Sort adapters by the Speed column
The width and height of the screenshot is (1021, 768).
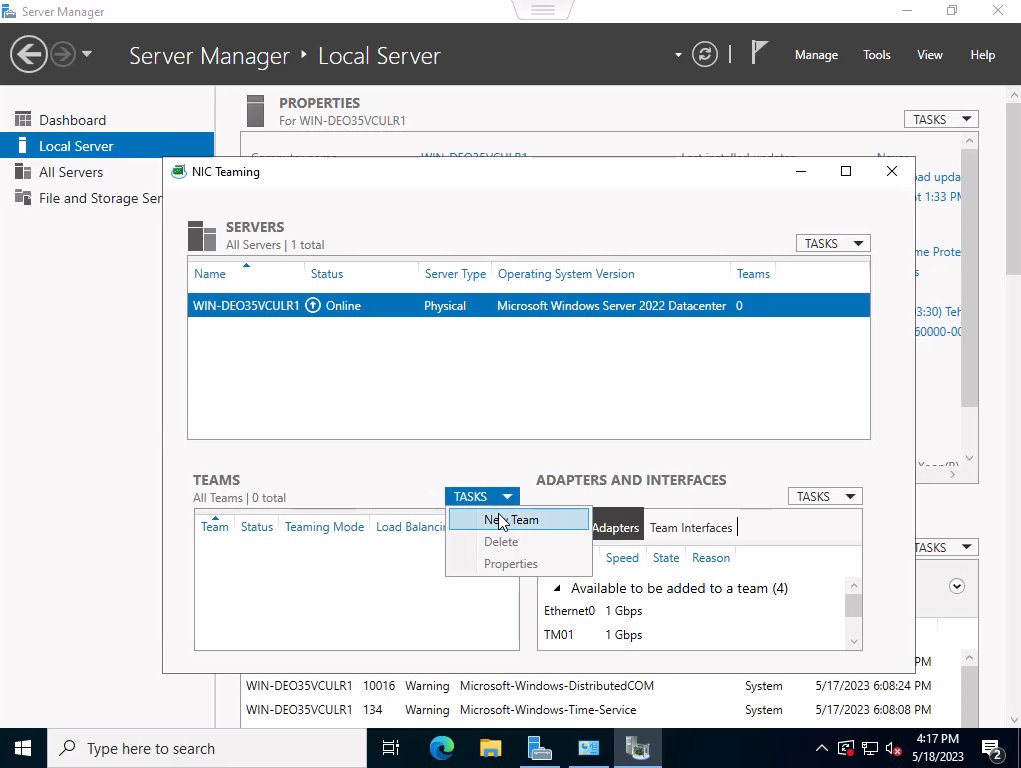point(622,558)
